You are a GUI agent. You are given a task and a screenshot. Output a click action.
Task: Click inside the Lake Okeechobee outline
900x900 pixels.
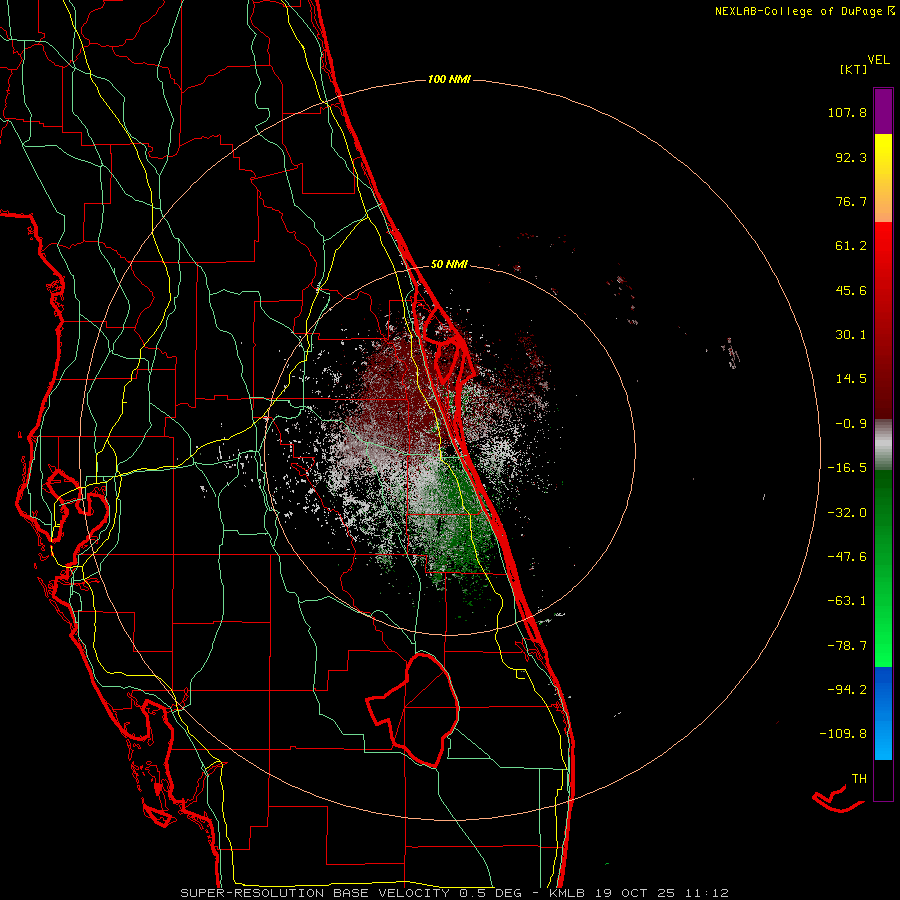(422, 709)
